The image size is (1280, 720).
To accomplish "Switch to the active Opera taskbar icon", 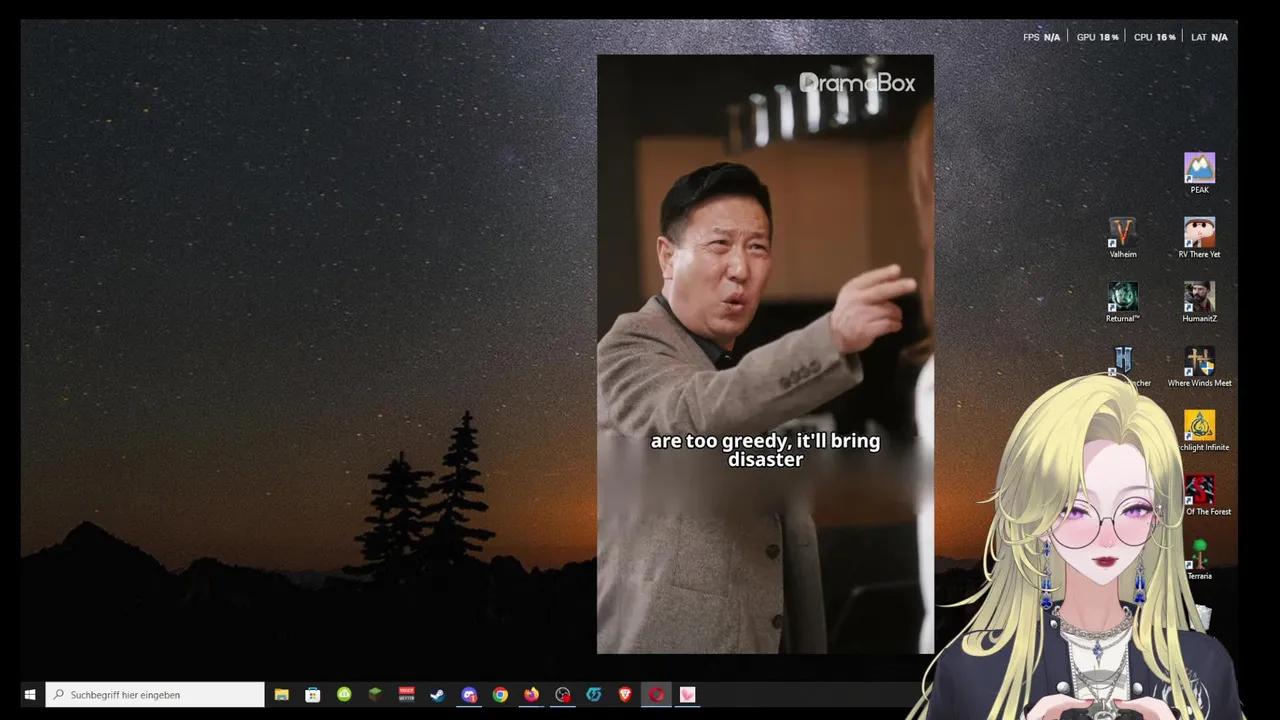I will (x=656, y=695).
